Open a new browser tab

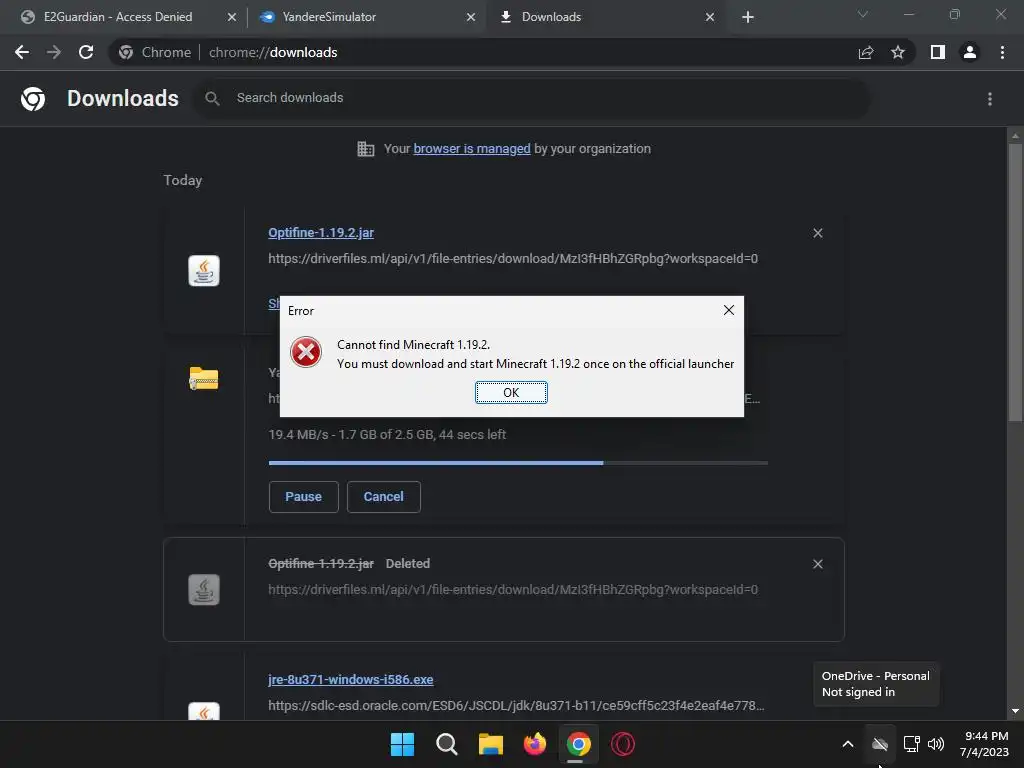(748, 17)
